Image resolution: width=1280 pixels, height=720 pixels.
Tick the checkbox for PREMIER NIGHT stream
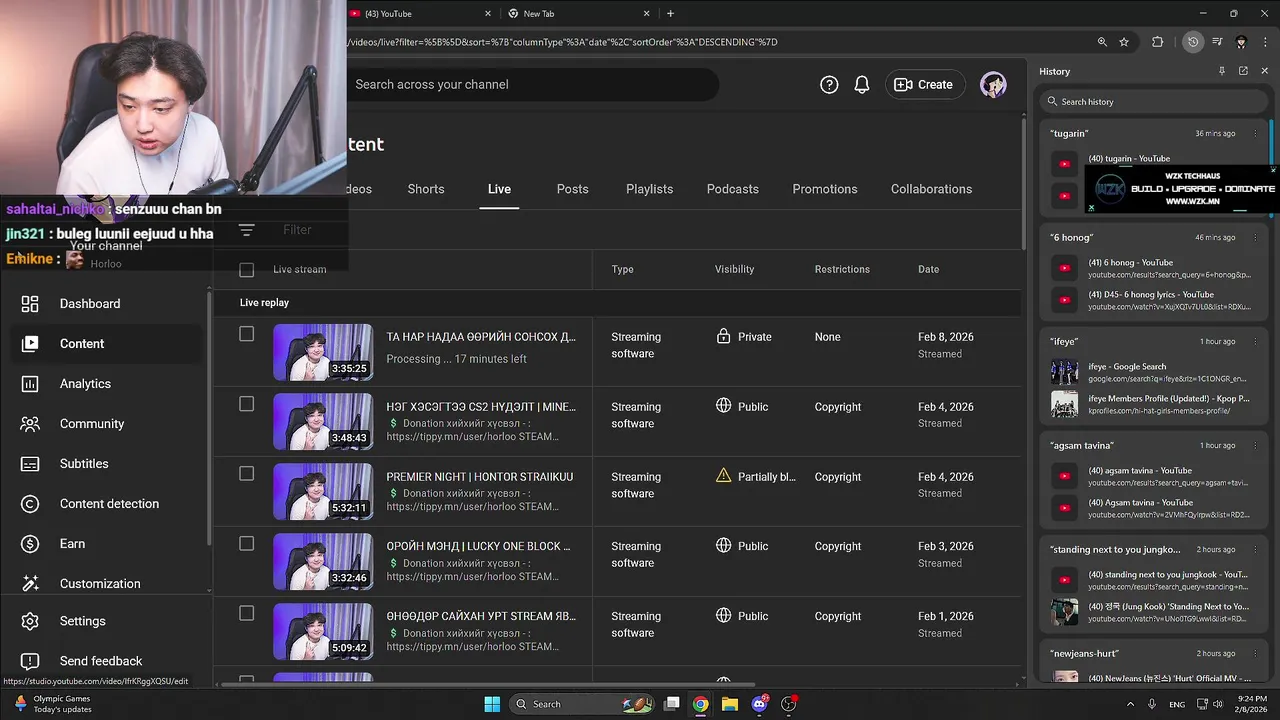point(247,474)
